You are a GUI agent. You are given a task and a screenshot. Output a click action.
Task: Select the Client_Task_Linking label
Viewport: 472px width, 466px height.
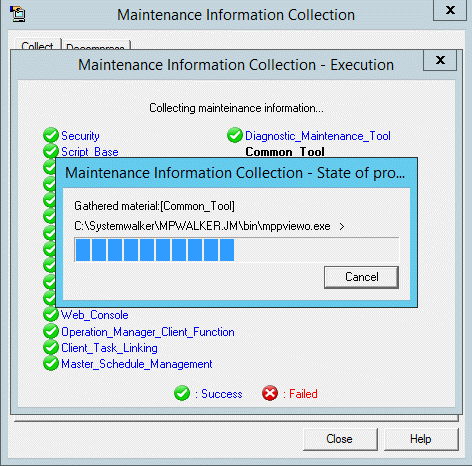point(109,348)
